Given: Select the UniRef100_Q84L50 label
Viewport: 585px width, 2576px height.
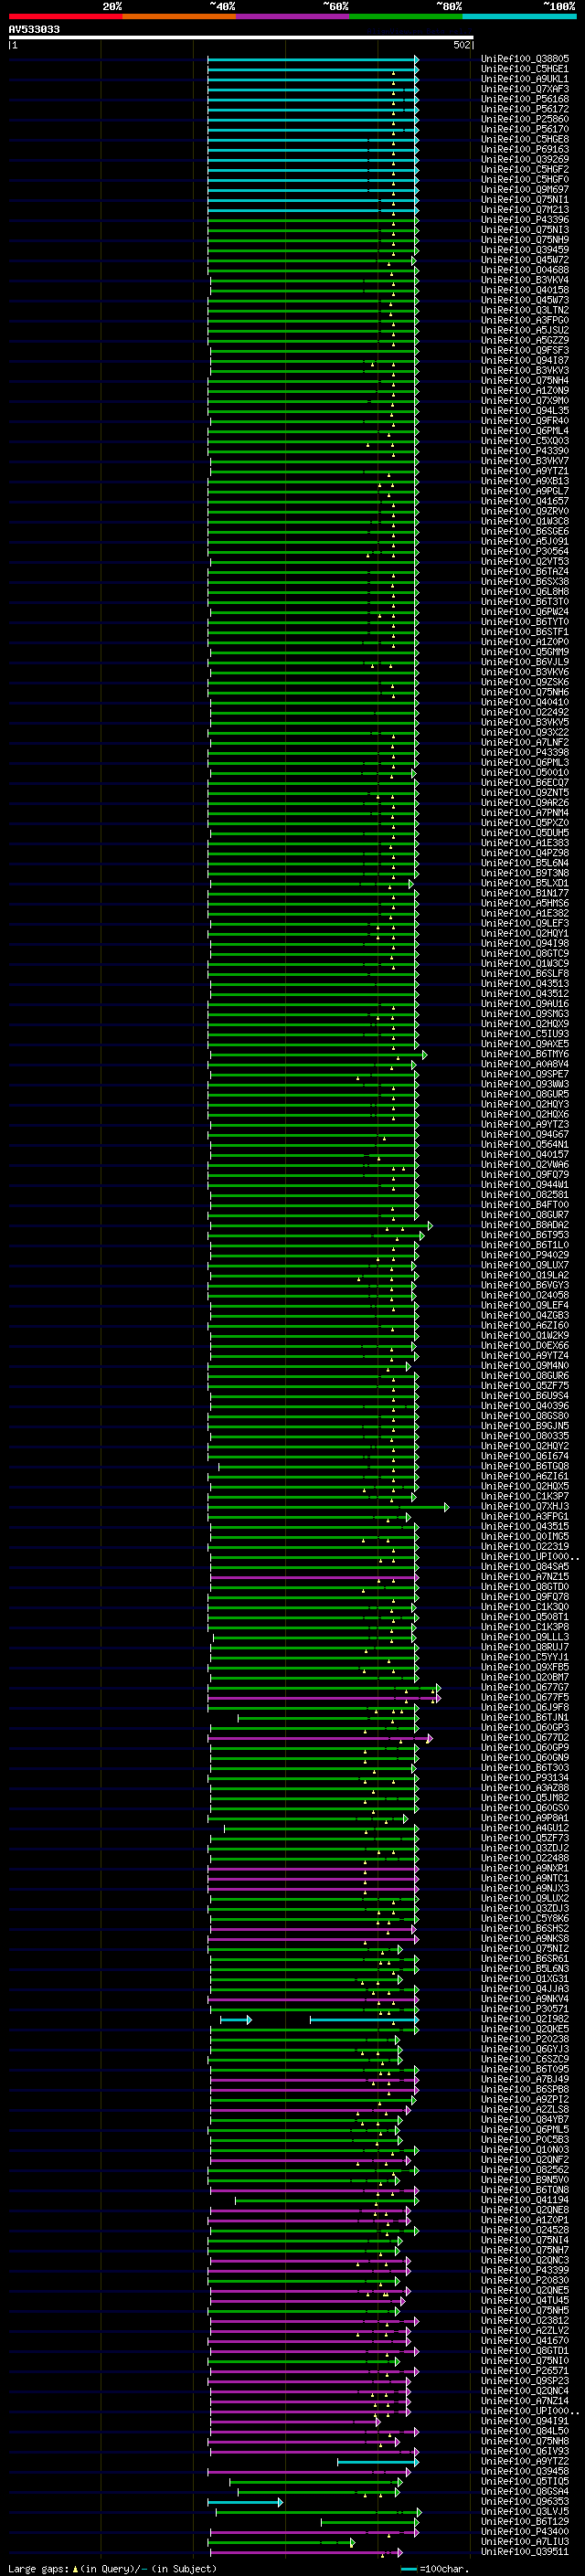Looking at the screenshot, I should (525, 2431).
